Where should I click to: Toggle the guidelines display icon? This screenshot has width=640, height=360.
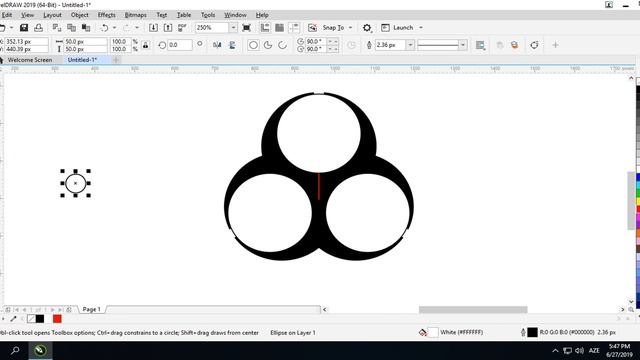(294, 28)
